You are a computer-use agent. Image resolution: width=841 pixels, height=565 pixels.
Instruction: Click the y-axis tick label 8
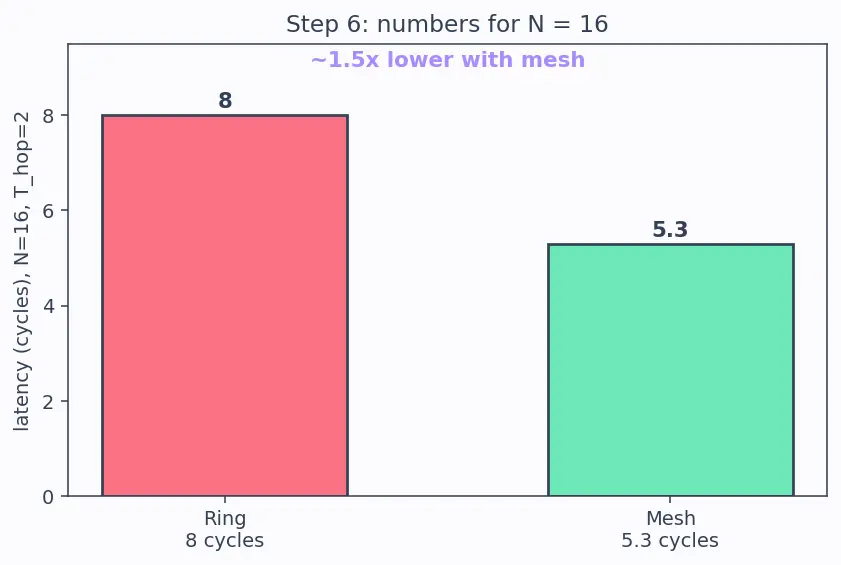[x=48, y=115]
